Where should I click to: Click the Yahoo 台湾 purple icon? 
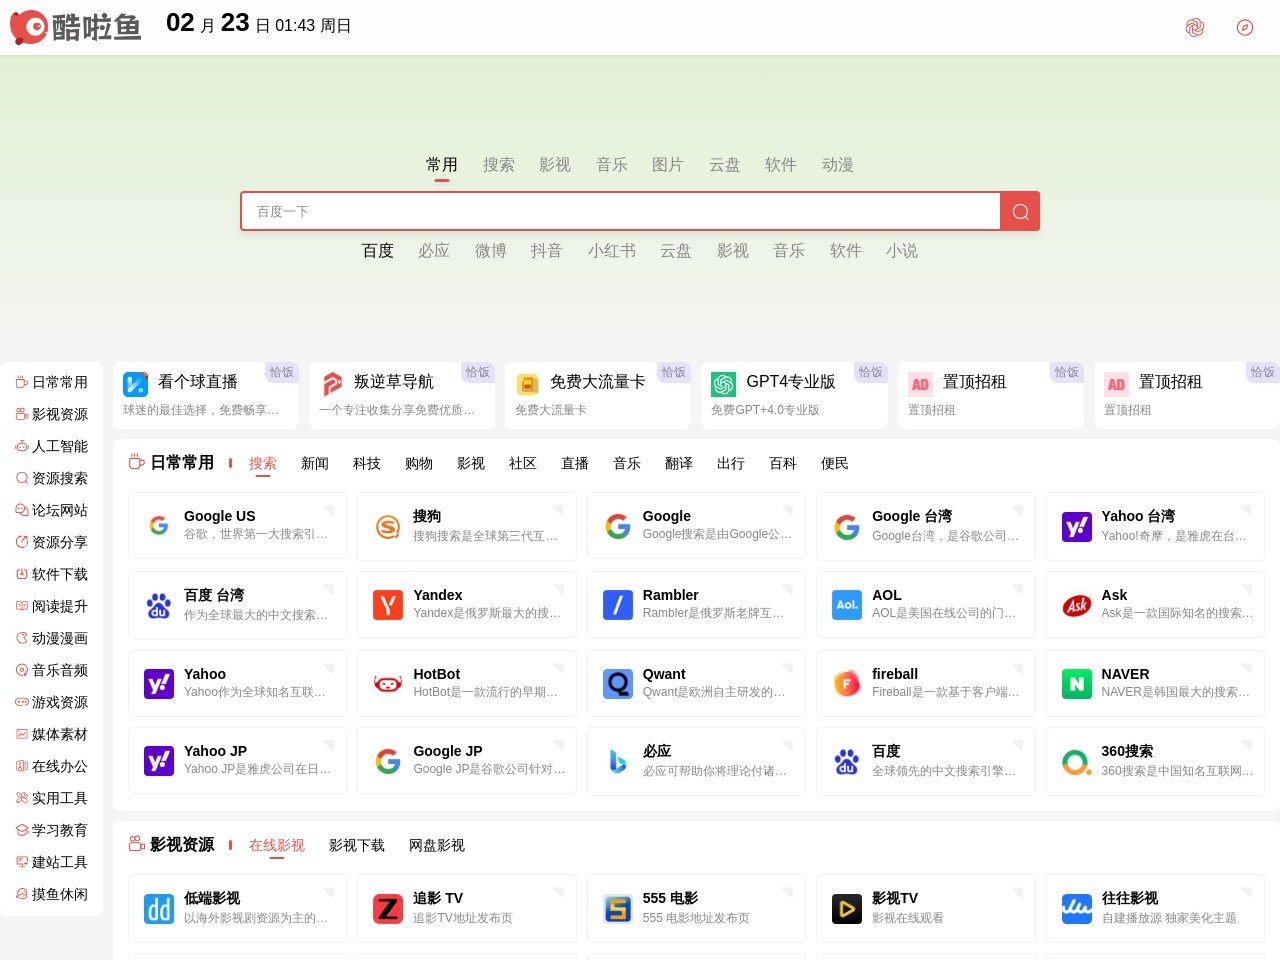pos(1077,526)
